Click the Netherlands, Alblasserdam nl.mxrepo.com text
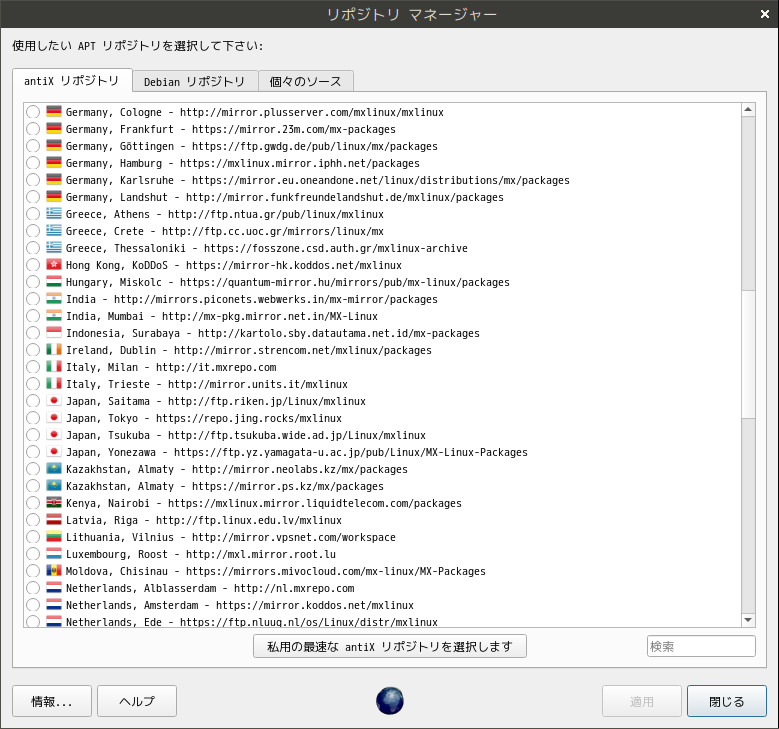 point(210,588)
